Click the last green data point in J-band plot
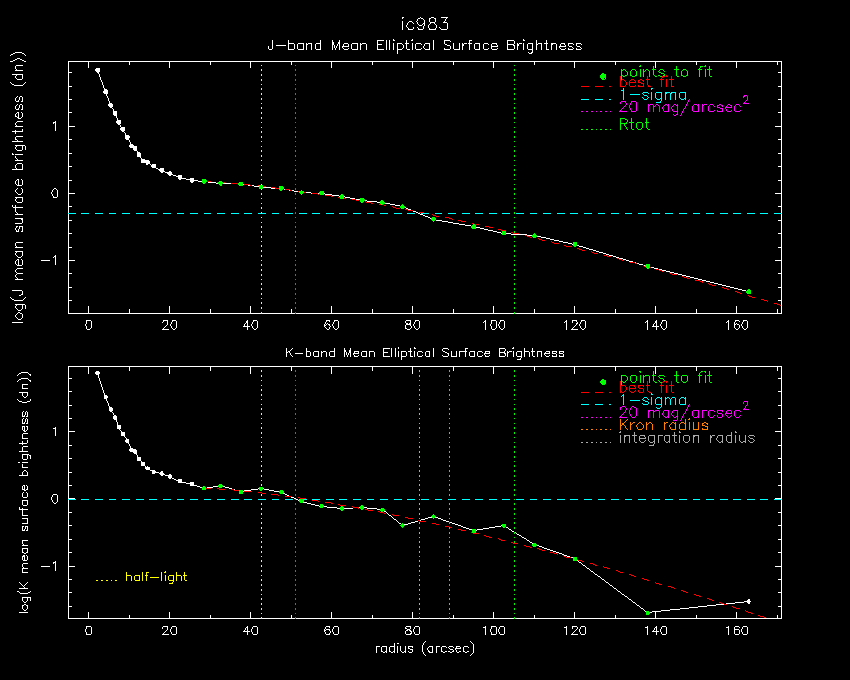The image size is (850, 680). click(x=748, y=291)
